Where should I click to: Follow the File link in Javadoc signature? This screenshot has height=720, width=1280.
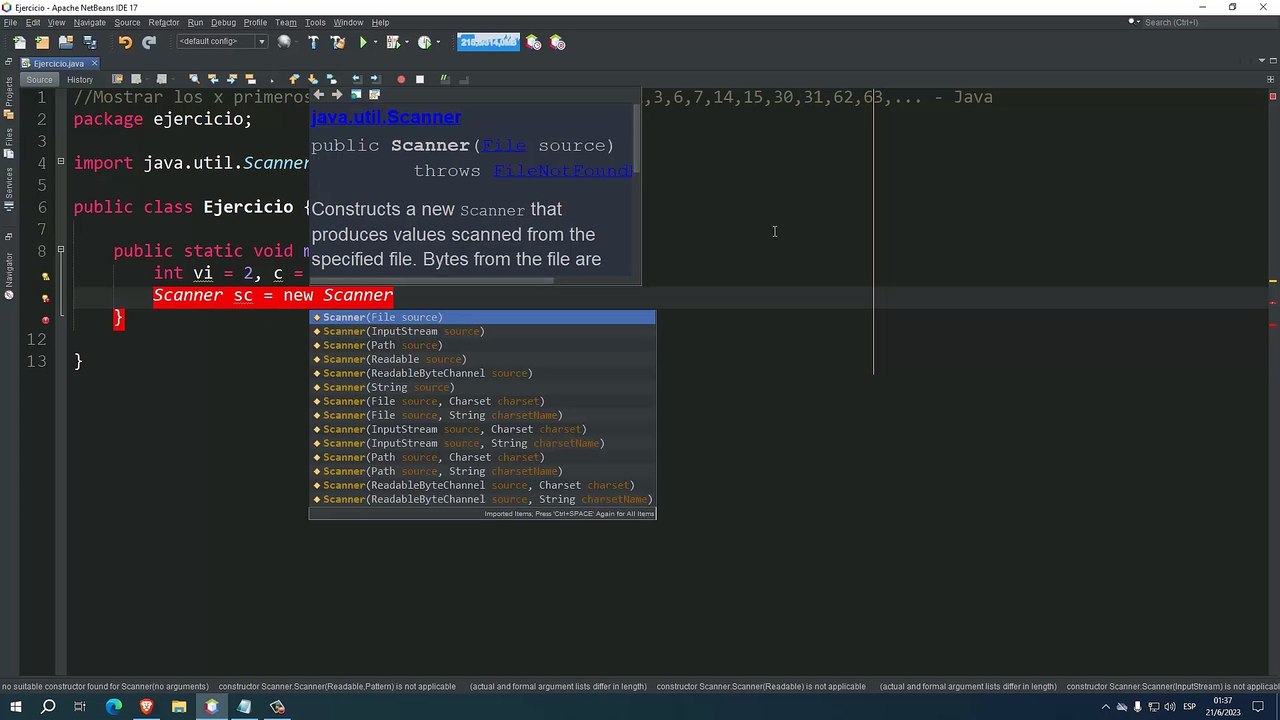pyautogui.click(x=503, y=145)
